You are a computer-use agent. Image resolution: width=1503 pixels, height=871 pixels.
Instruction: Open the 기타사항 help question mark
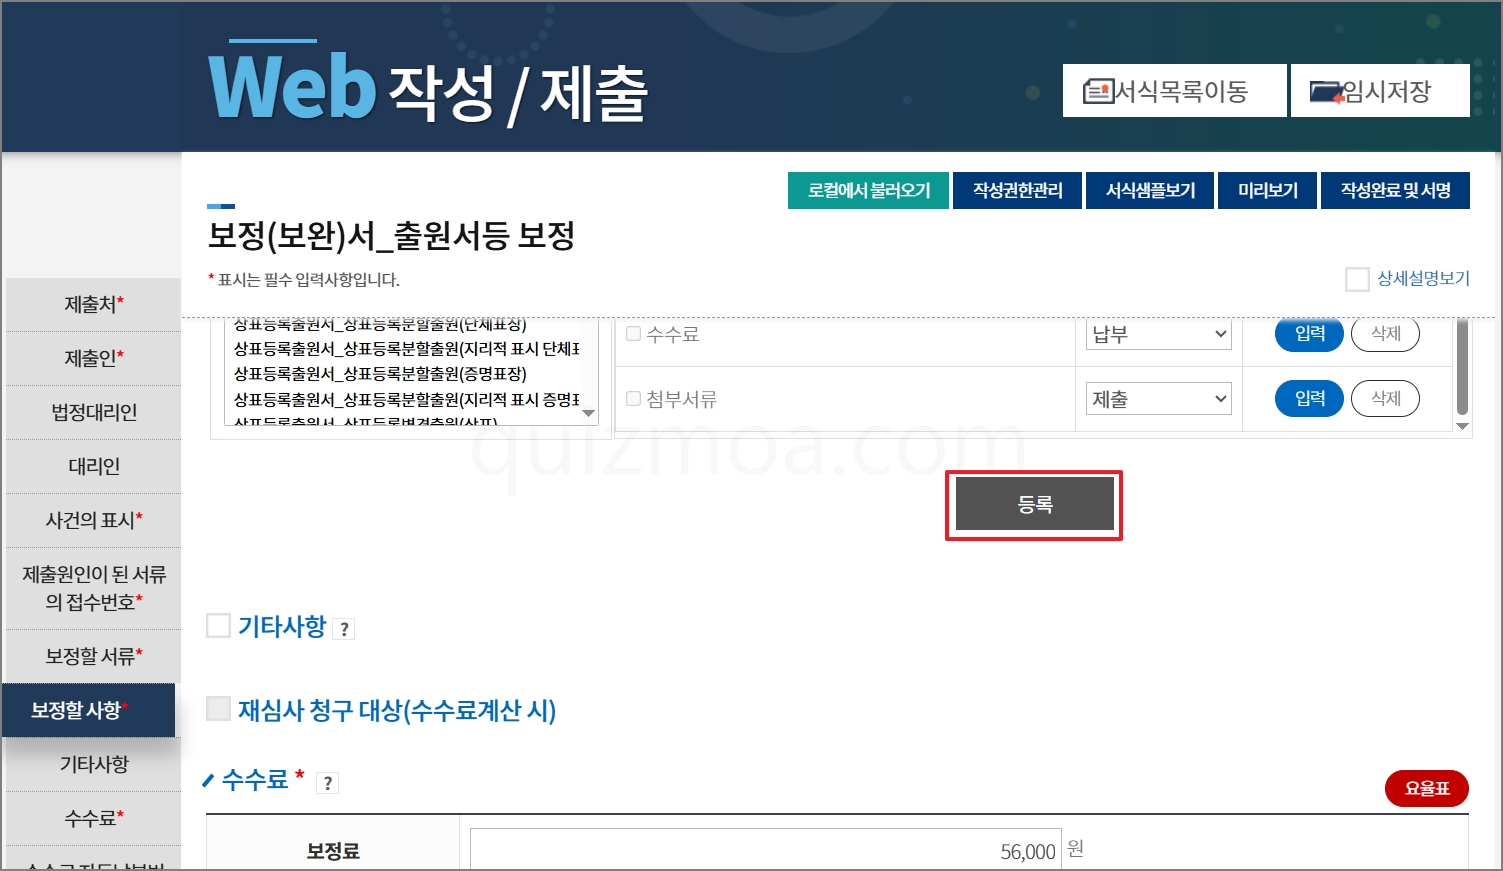click(x=344, y=629)
